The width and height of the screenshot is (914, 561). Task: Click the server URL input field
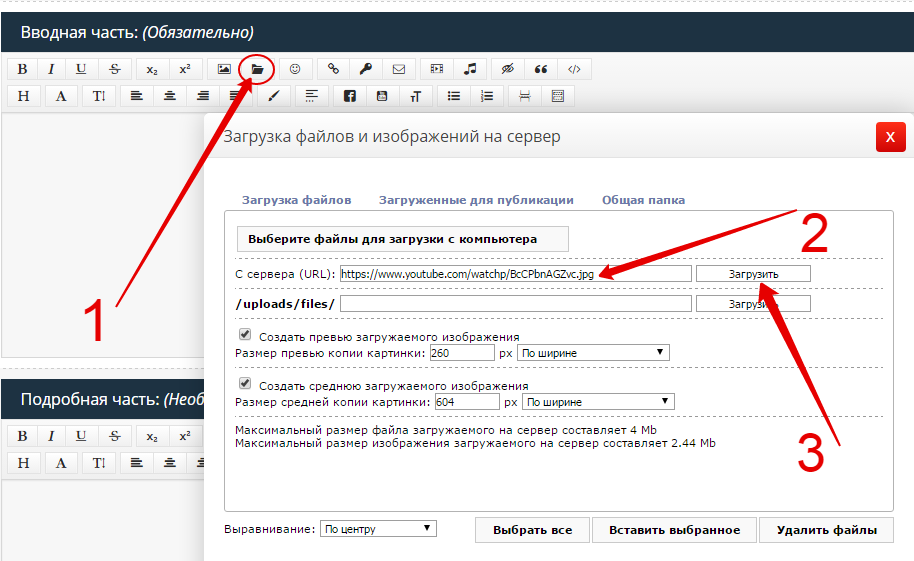(x=515, y=273)
